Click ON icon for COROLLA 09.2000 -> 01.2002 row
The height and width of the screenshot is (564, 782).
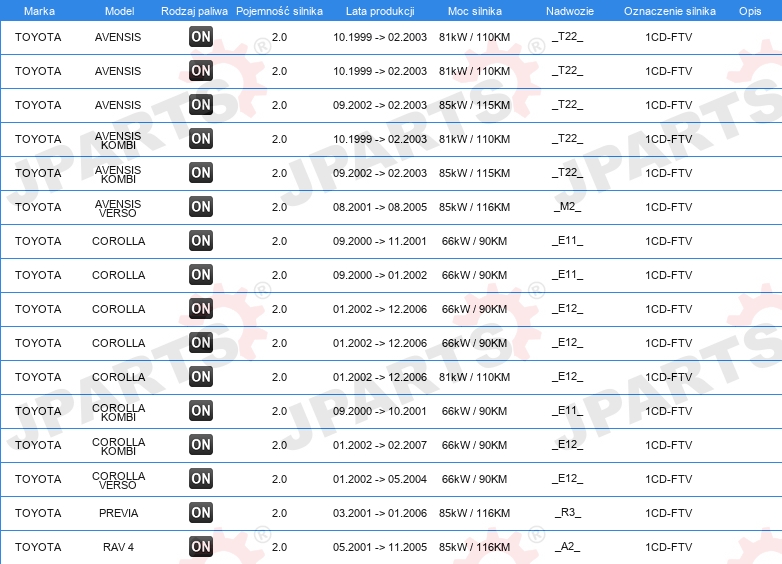click(x=201, y=274)
